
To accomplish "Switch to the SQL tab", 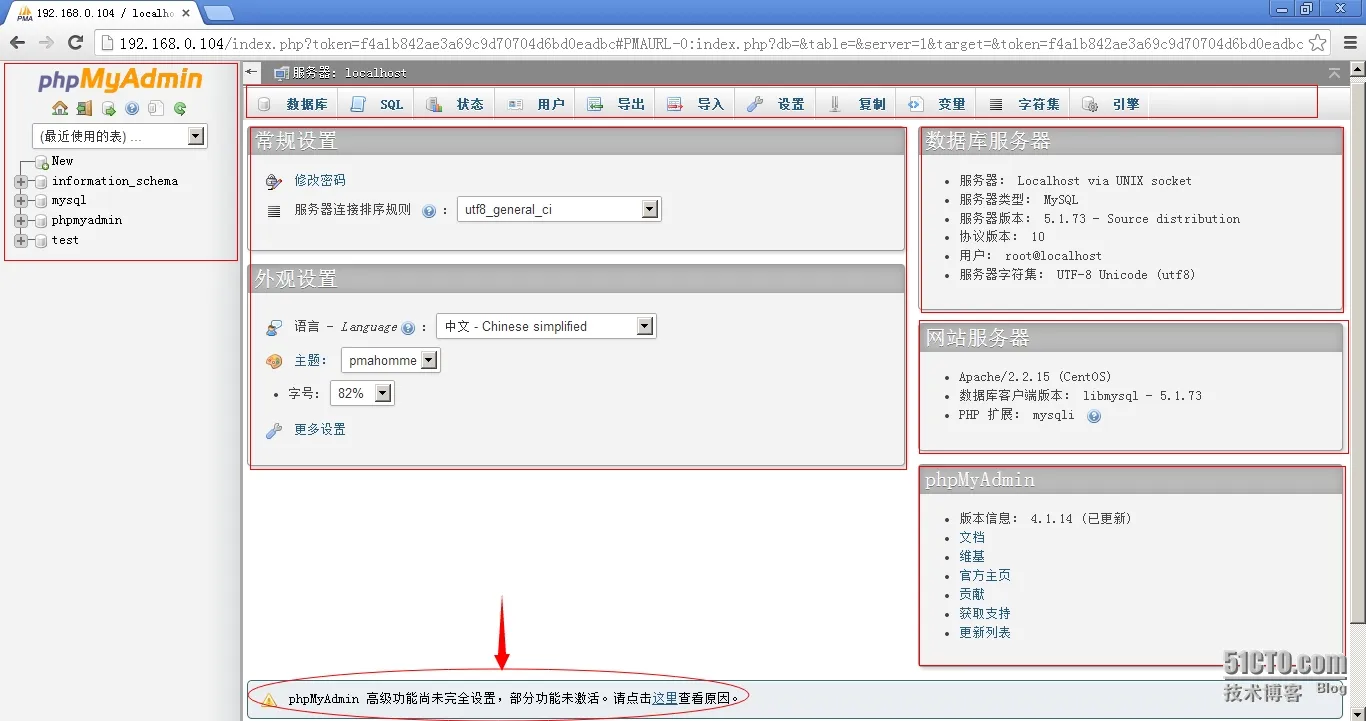I will click(x=378, y=104).
